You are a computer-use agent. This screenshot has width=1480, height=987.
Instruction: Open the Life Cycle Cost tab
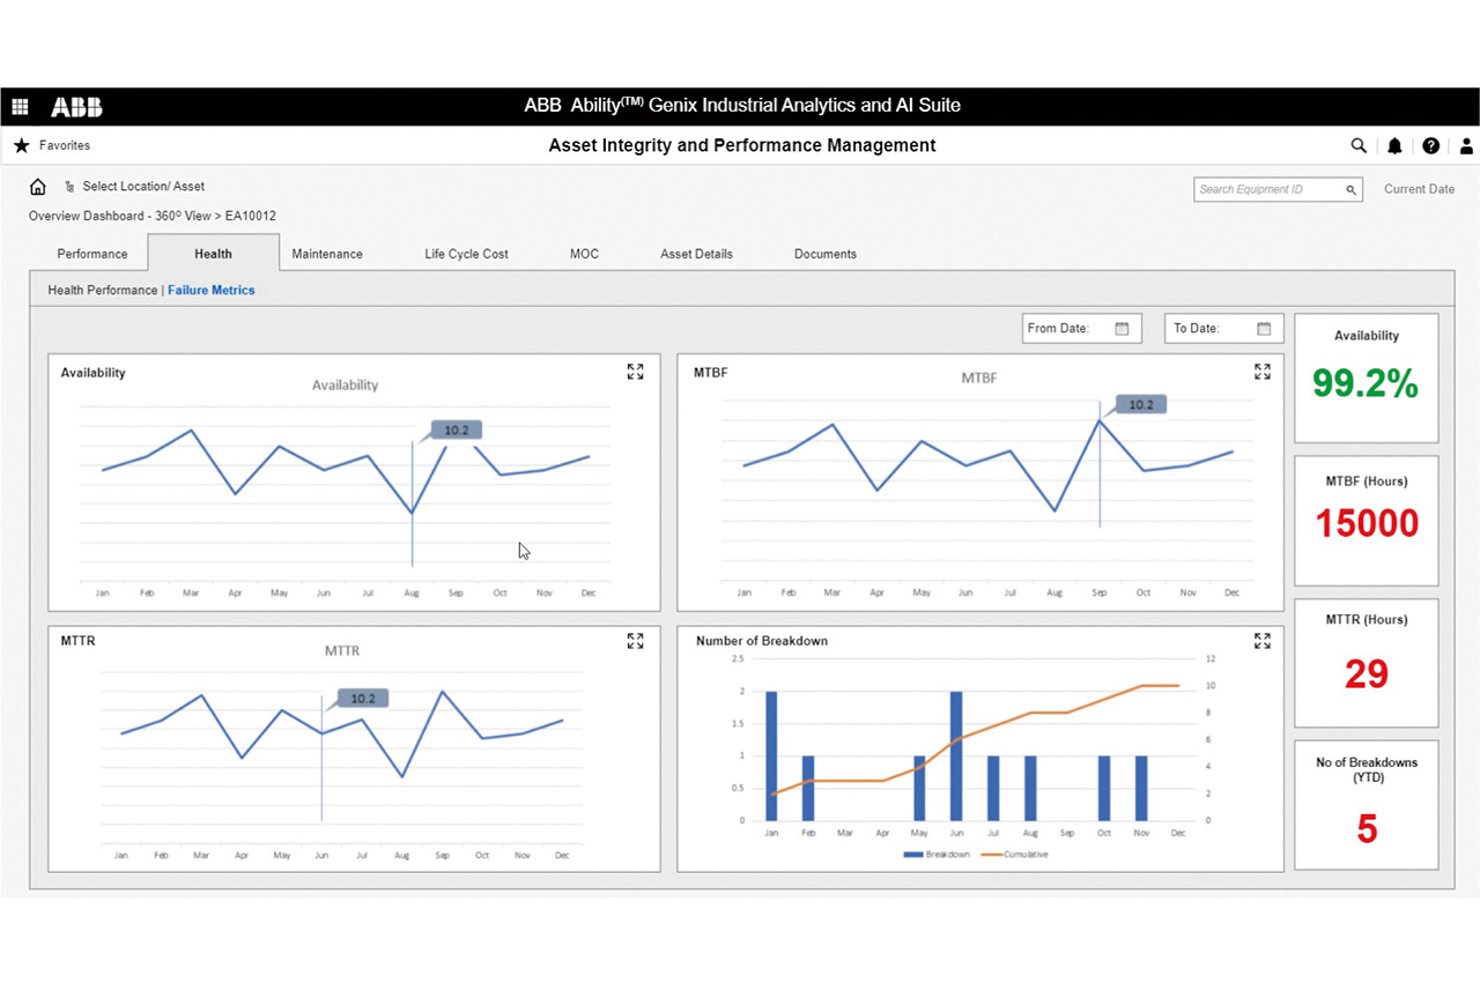[466, 254]
